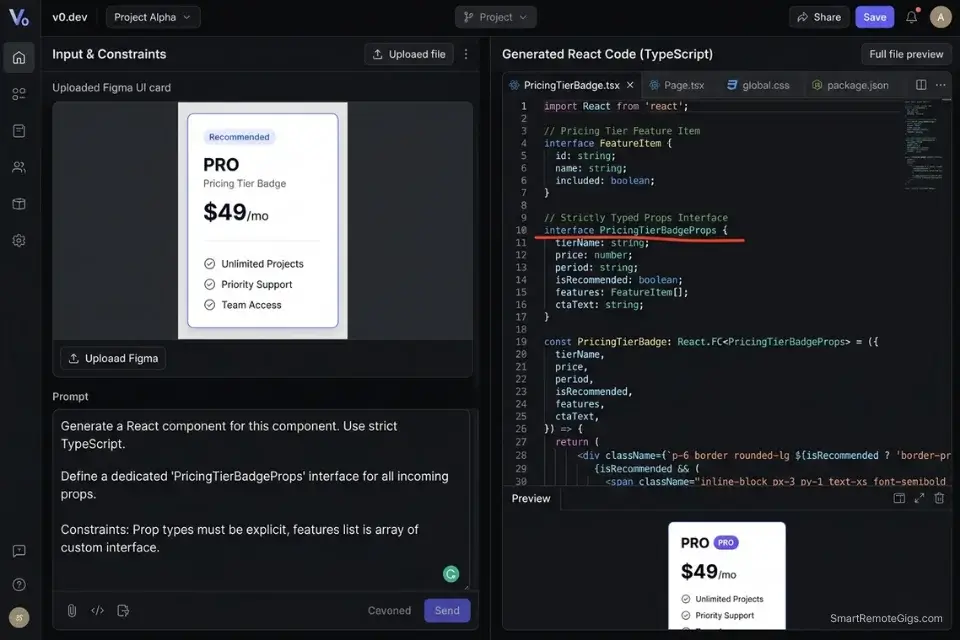Click the 'interface FeatureItem {' code line
Viewport: 960px width, 640px height.
tap(607, 143)
